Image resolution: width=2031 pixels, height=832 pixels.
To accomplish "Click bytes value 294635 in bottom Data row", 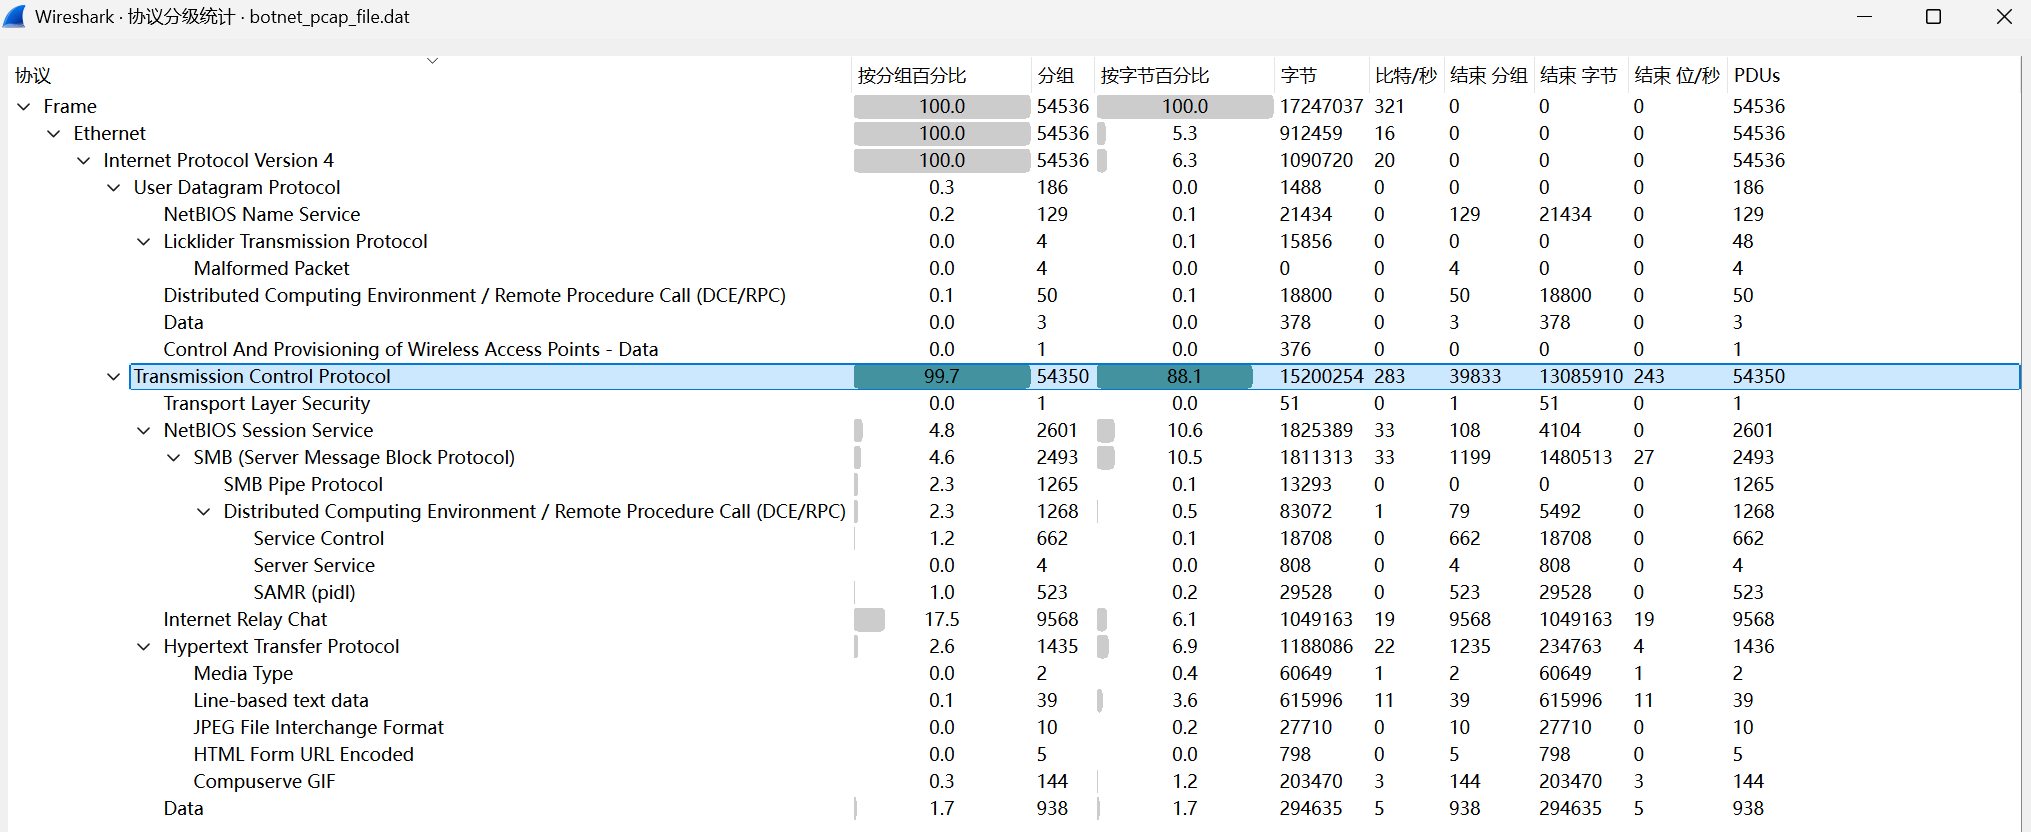I will (x=1311, y=808).
